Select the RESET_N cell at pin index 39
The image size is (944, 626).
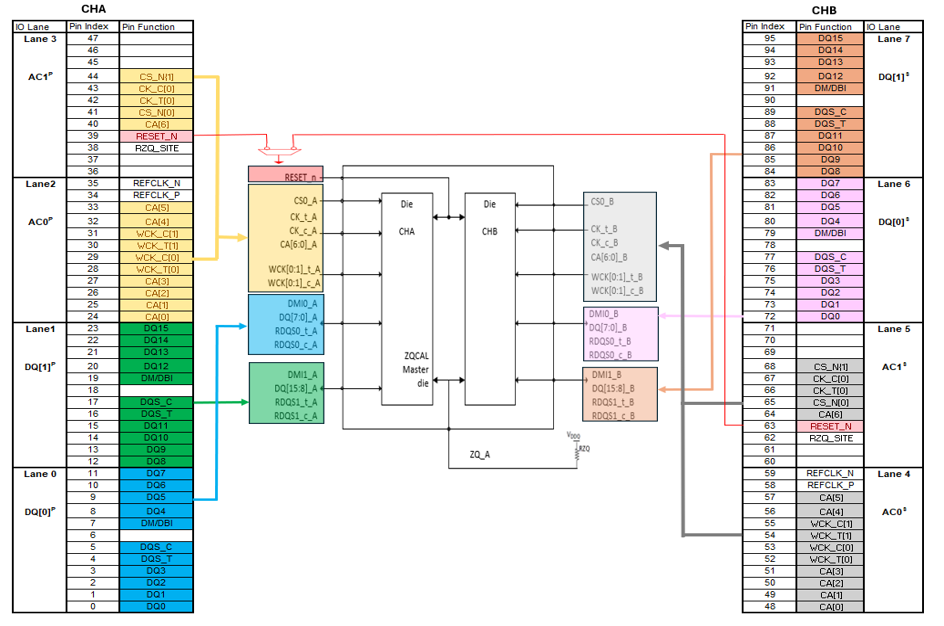click(156, 137)
